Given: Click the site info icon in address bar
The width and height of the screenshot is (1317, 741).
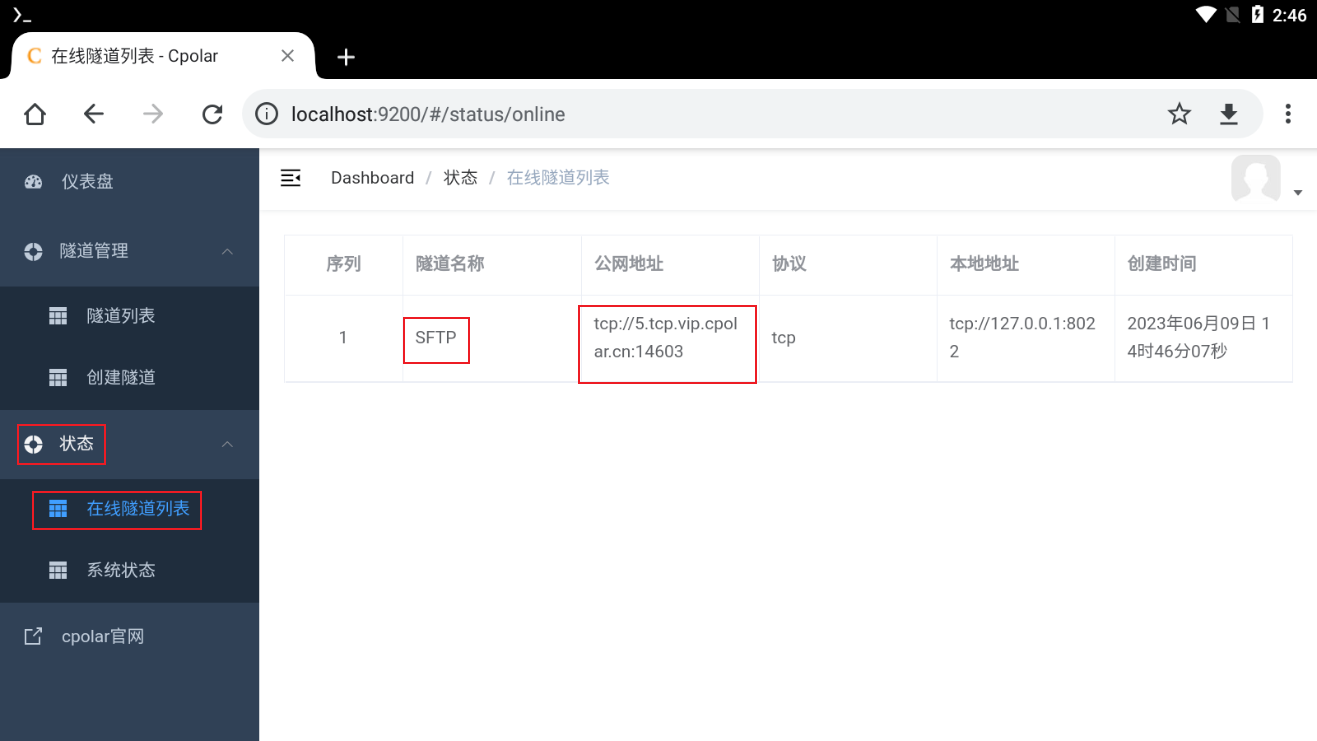Looking at the screenshot, I should tap(267, 114).
